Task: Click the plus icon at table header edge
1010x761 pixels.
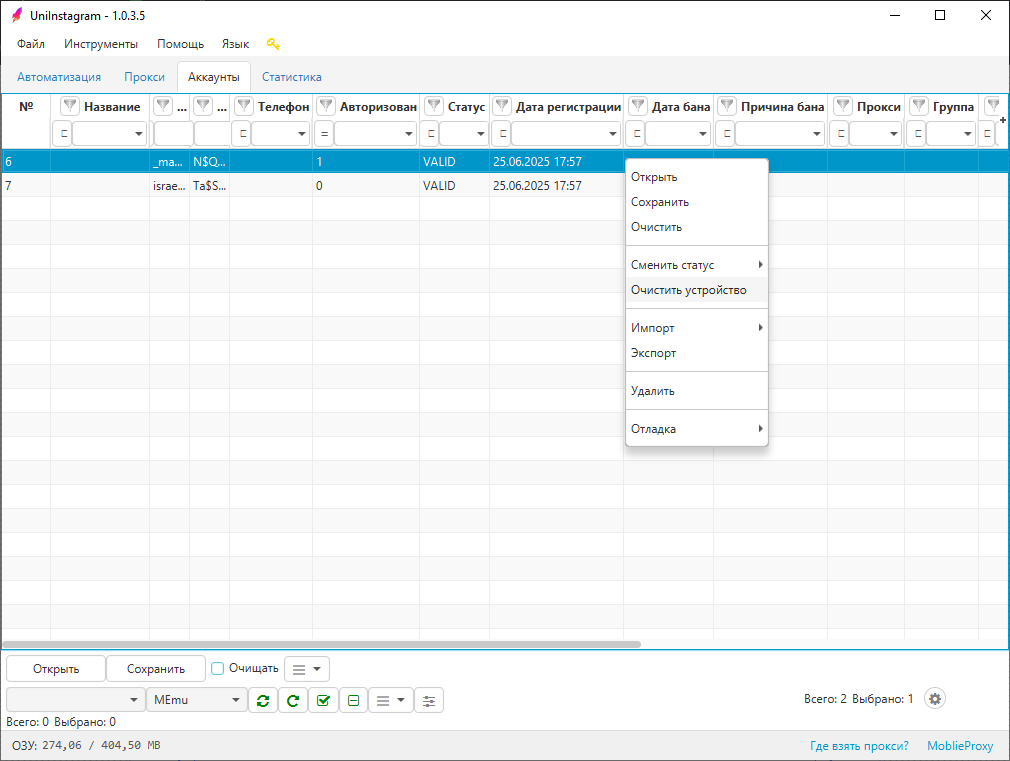Action: (x=1003, y=120)
